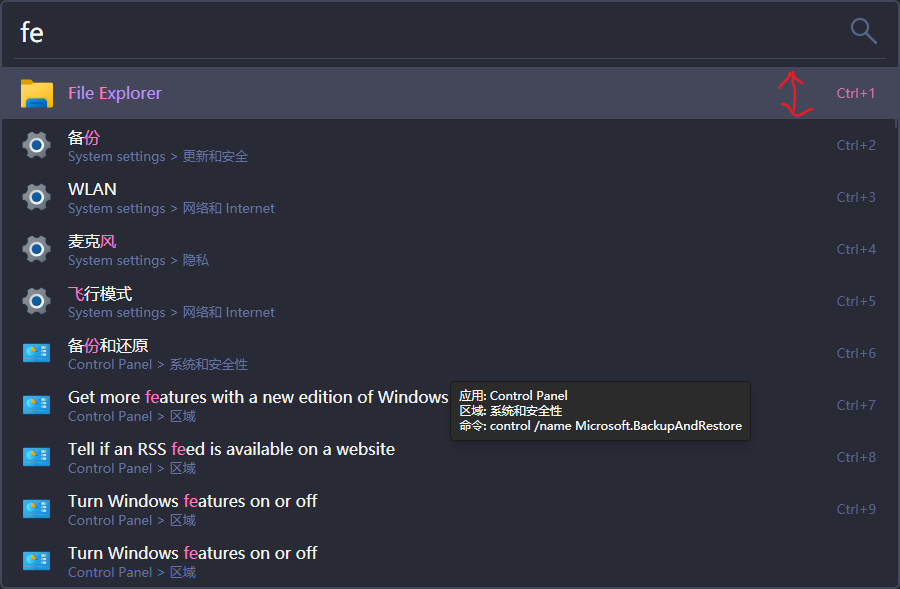Open the 备份和还原 Control Panel result
Screen dimensions: 900x589
coord(448,353)
